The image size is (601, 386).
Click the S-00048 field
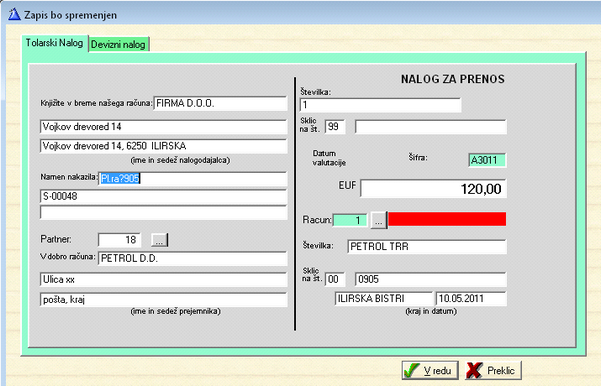164,197
